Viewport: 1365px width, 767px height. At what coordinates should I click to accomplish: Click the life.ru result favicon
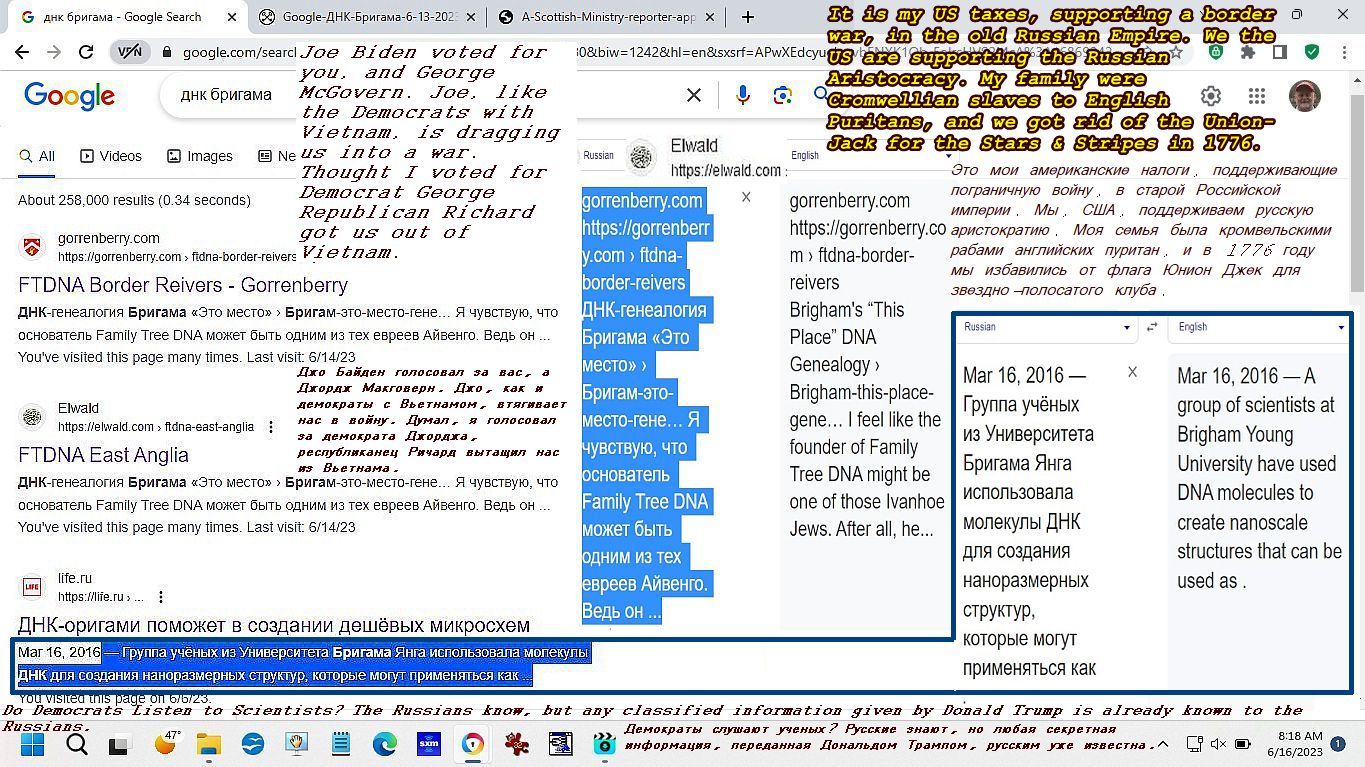[33, 587]
